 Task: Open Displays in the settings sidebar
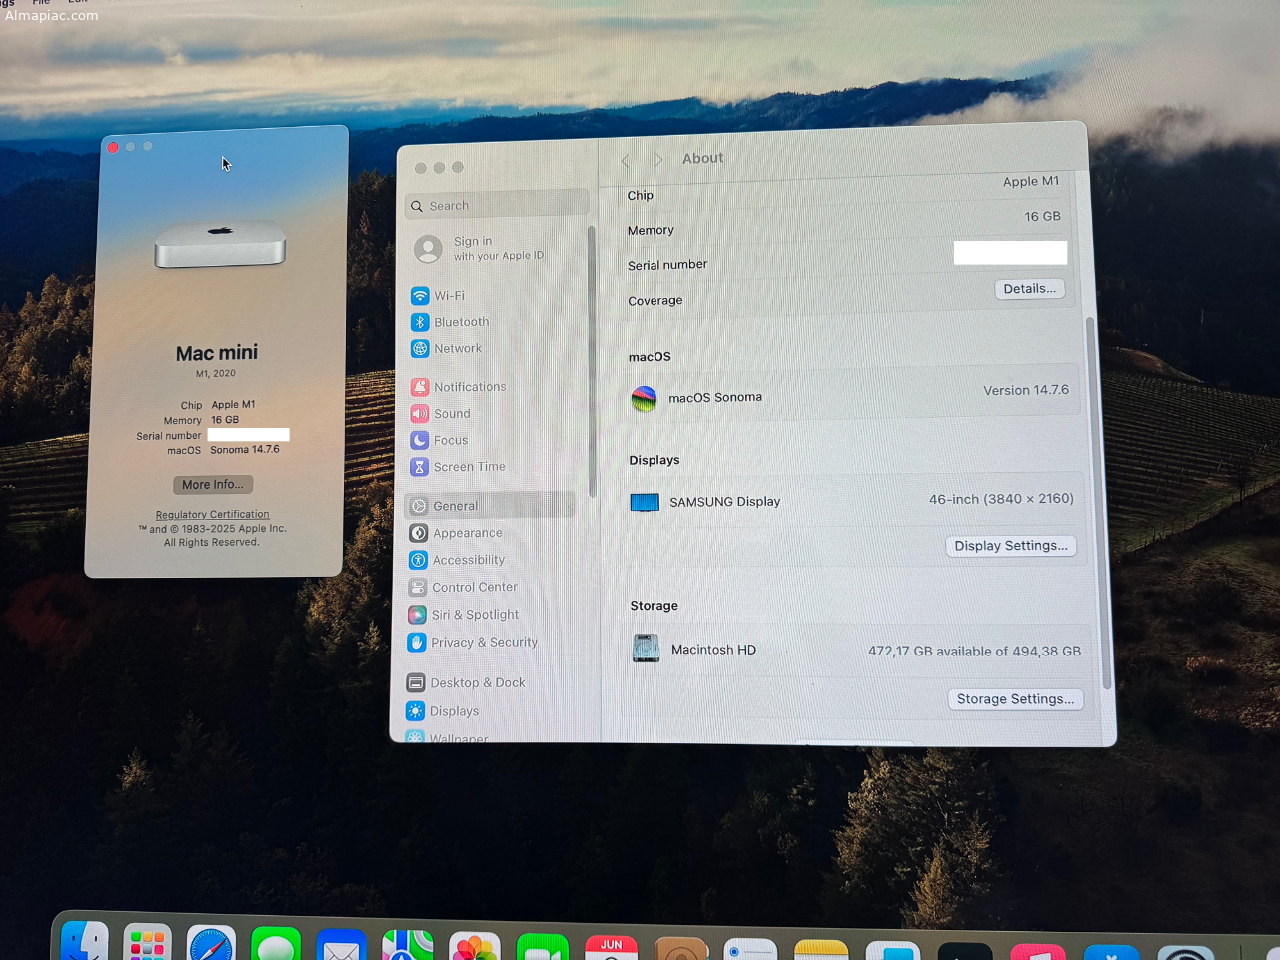[x=443, y=711]
